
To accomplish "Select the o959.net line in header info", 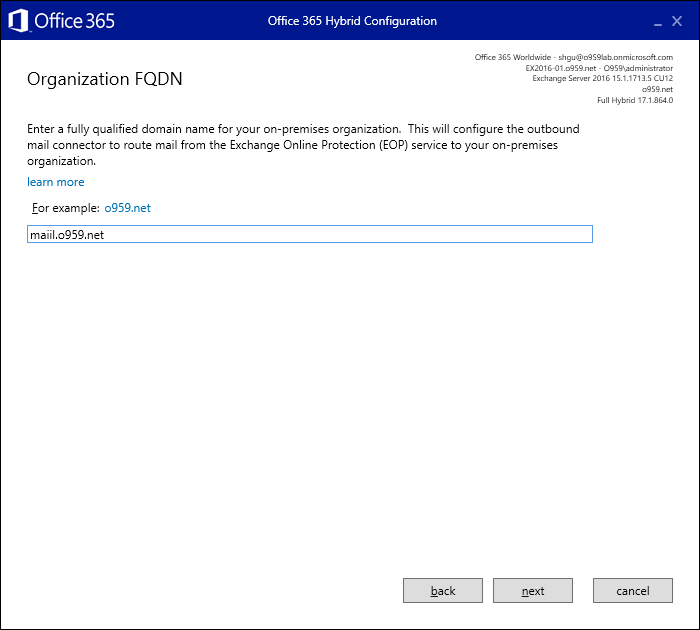I will (657, 89).
